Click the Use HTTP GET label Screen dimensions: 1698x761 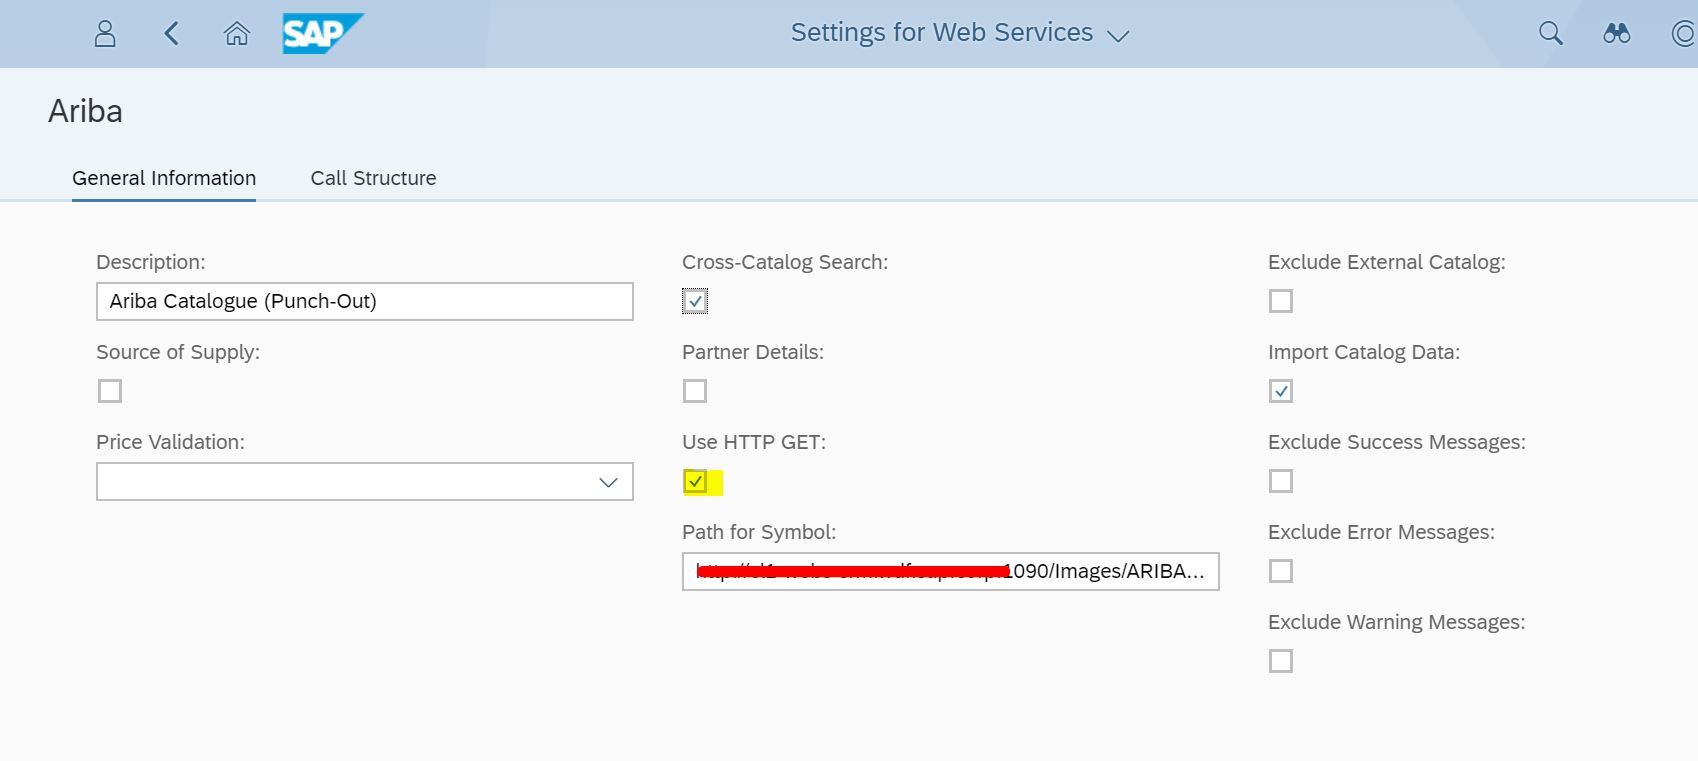click(754, 442)
